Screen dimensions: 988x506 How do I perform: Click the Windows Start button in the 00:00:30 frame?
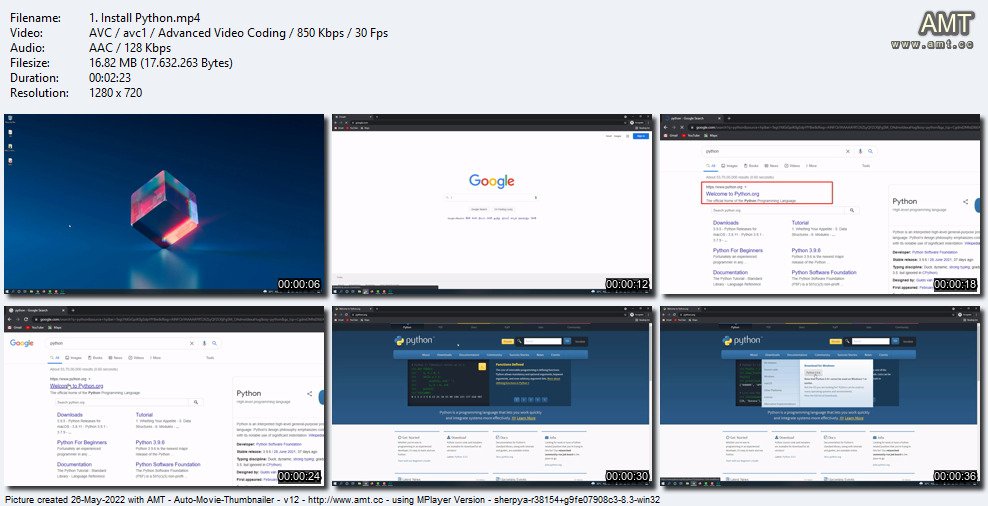click(336, 483)
